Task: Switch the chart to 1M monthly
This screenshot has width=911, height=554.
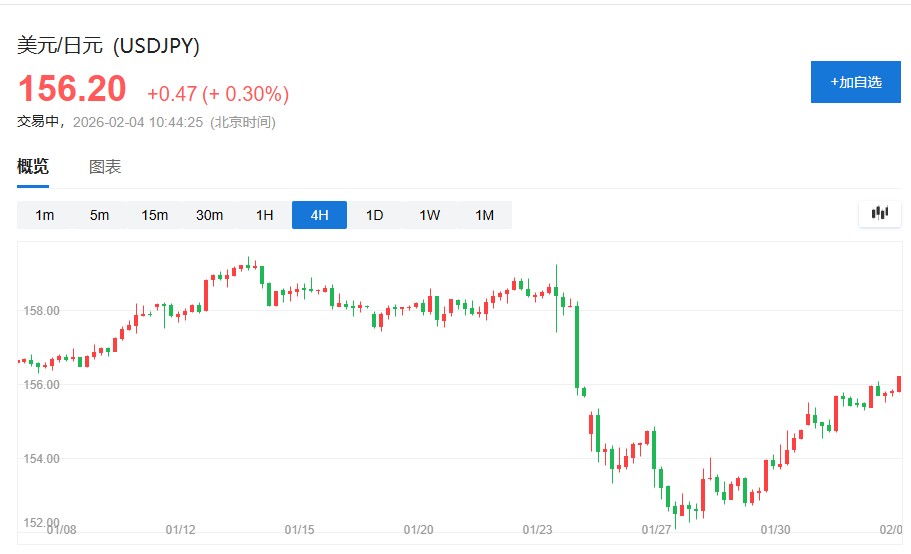Action: (x=484, y=215)
